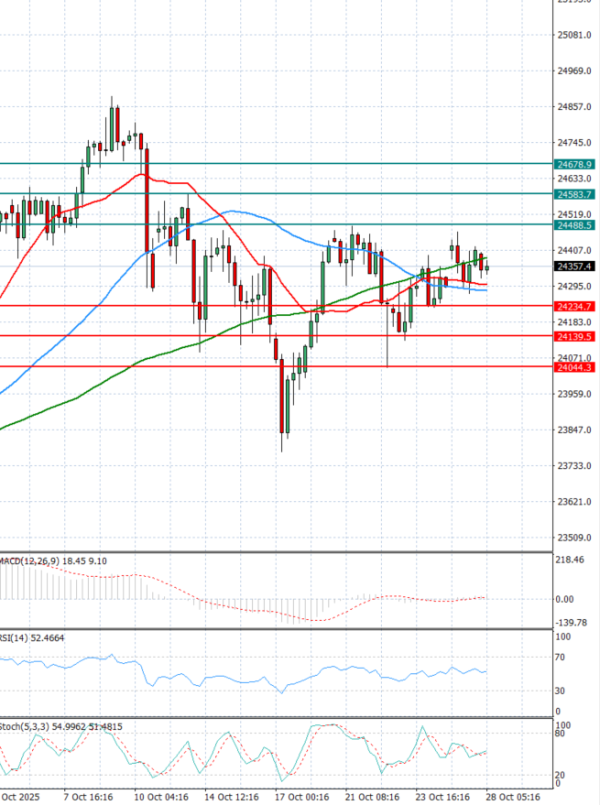Click the red 24139.5 support price tag
The image size is (600, 805).
(x=575, y=338)
